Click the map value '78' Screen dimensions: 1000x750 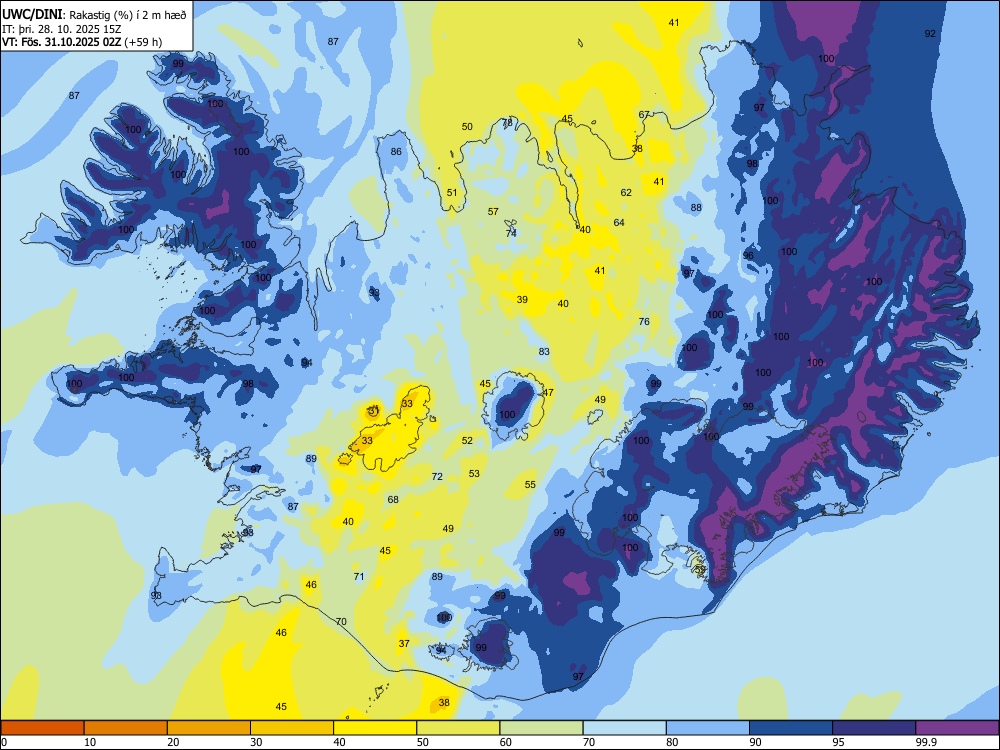pyautogui.click(x=507, y=122)
